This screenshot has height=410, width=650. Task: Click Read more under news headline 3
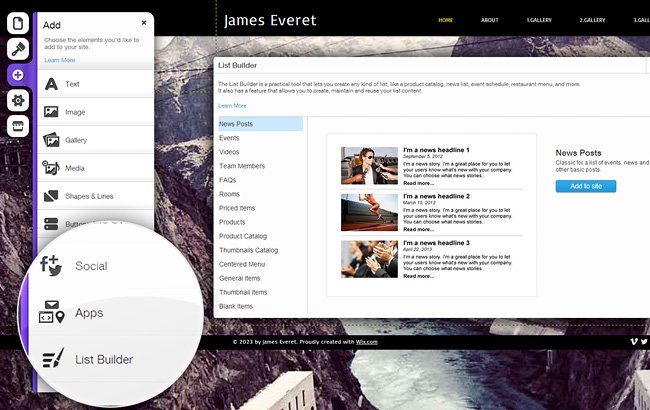[x=418, y=276]
